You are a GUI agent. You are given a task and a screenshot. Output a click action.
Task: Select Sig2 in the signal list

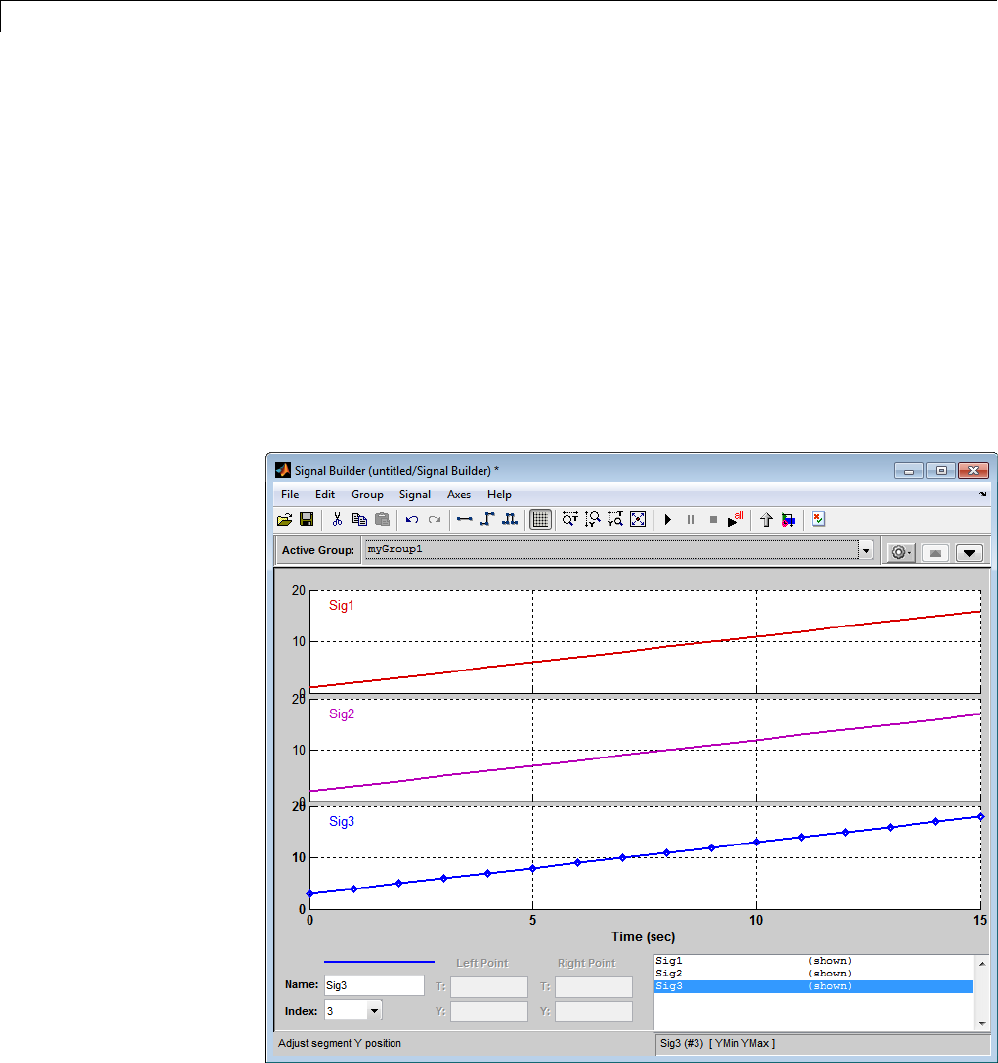pyautogui.click(x=814, y=973)
